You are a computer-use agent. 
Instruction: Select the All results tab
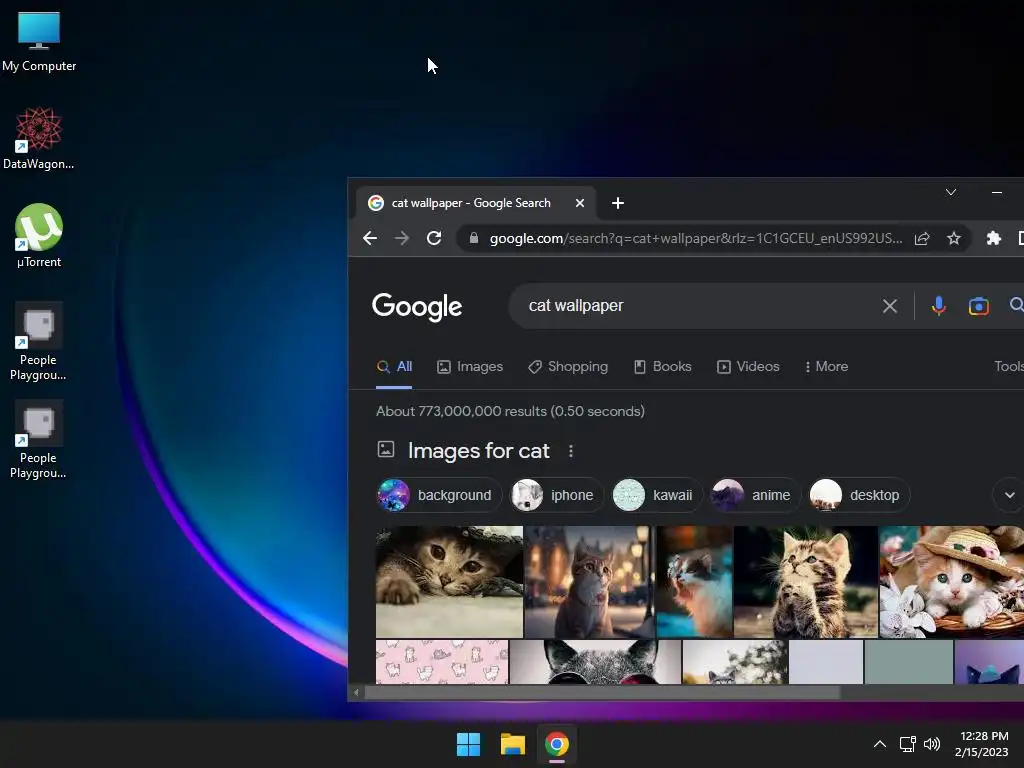coord(394,366)
